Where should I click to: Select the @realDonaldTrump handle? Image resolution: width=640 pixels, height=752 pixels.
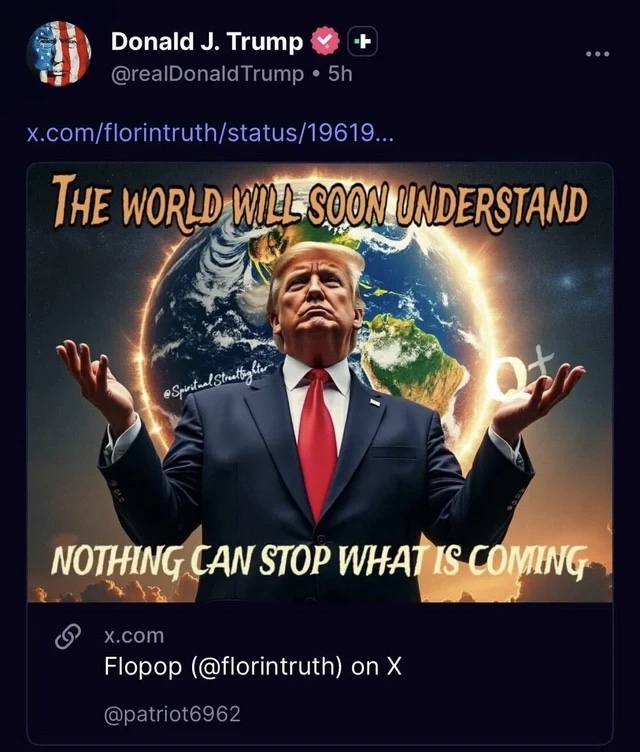[207, 74]
